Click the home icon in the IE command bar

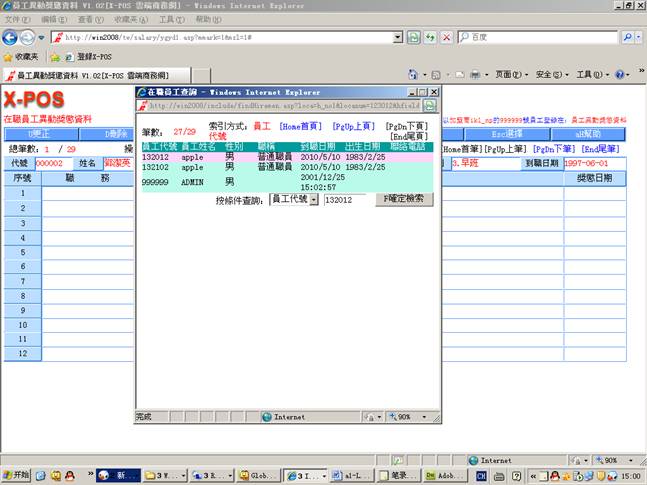[x=414, y=75]
